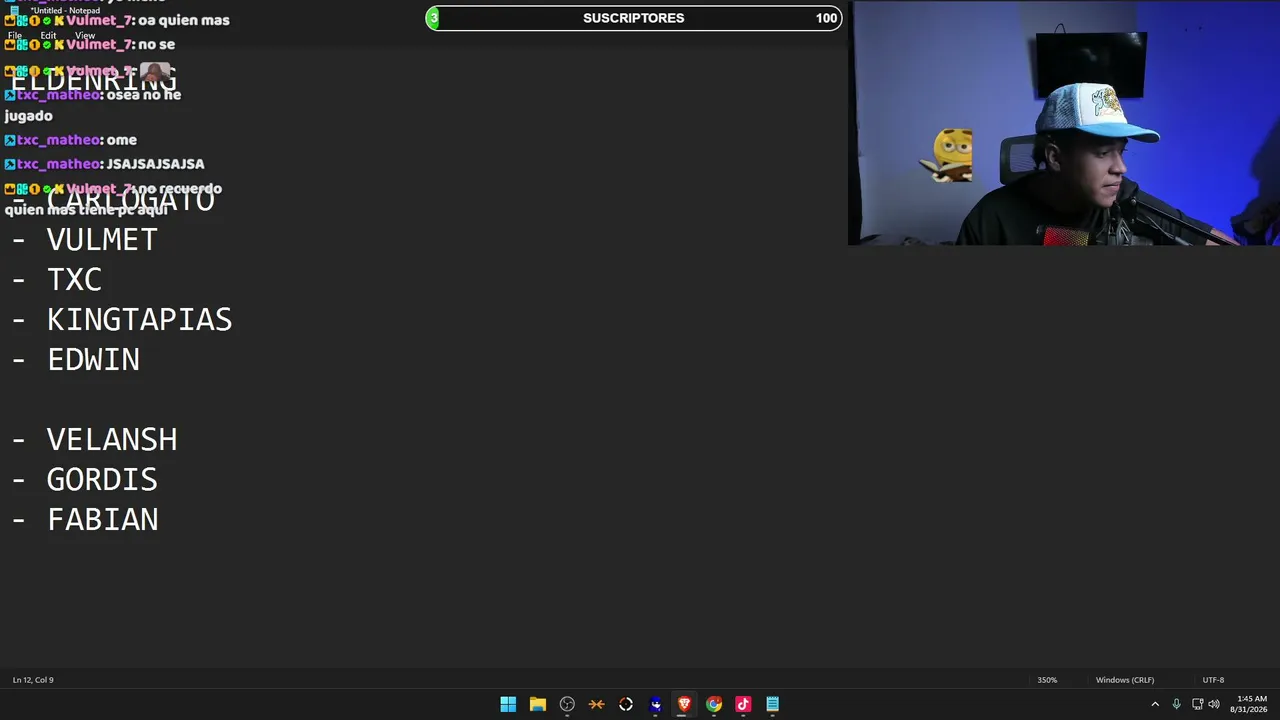Viewport: 1280px width, 720px height.
Task: Place cursor on the GORDIS line
Action: [x=102, y=480]
